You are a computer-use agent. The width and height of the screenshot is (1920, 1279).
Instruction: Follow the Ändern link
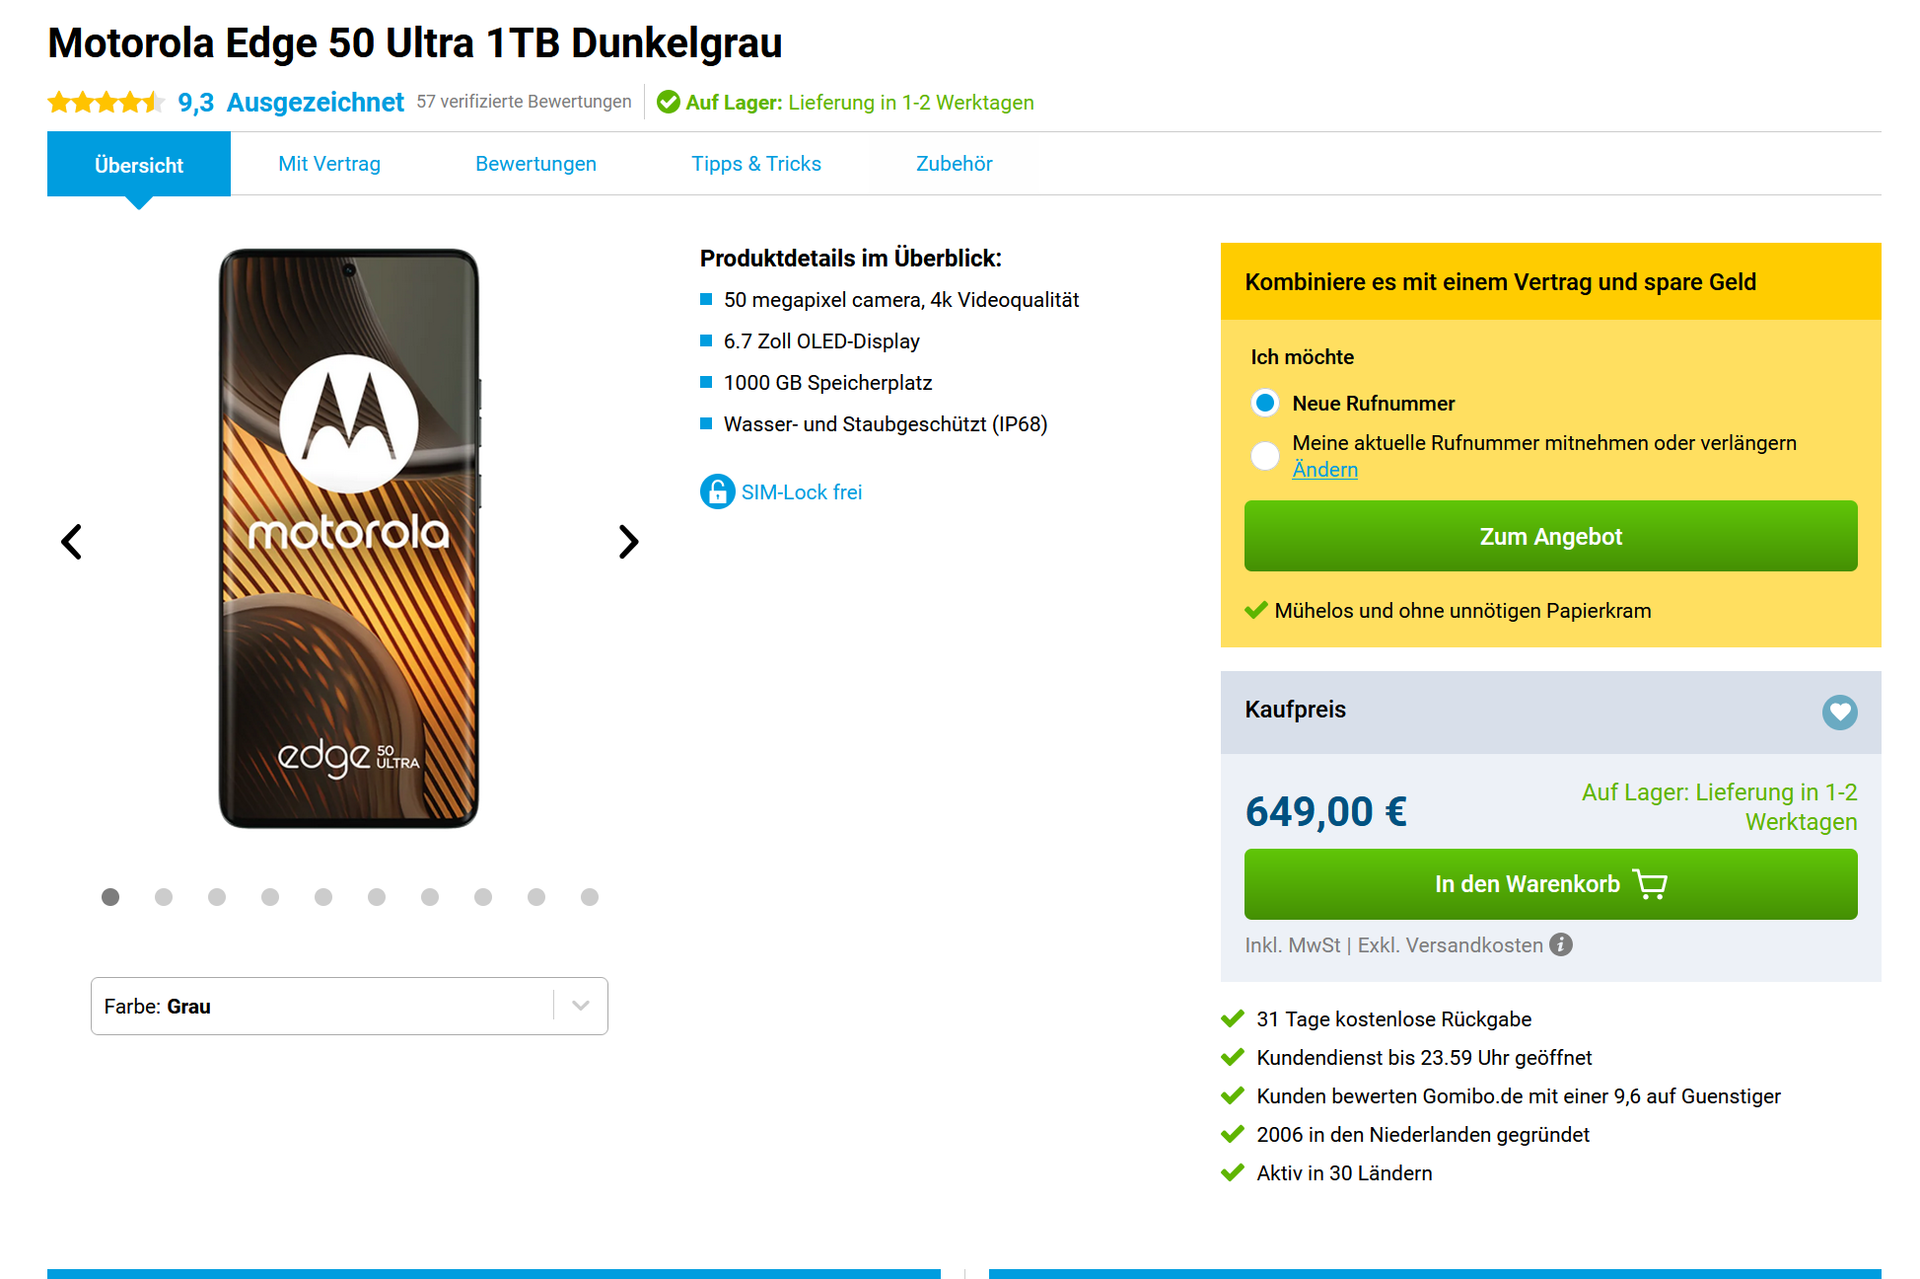1324,469
